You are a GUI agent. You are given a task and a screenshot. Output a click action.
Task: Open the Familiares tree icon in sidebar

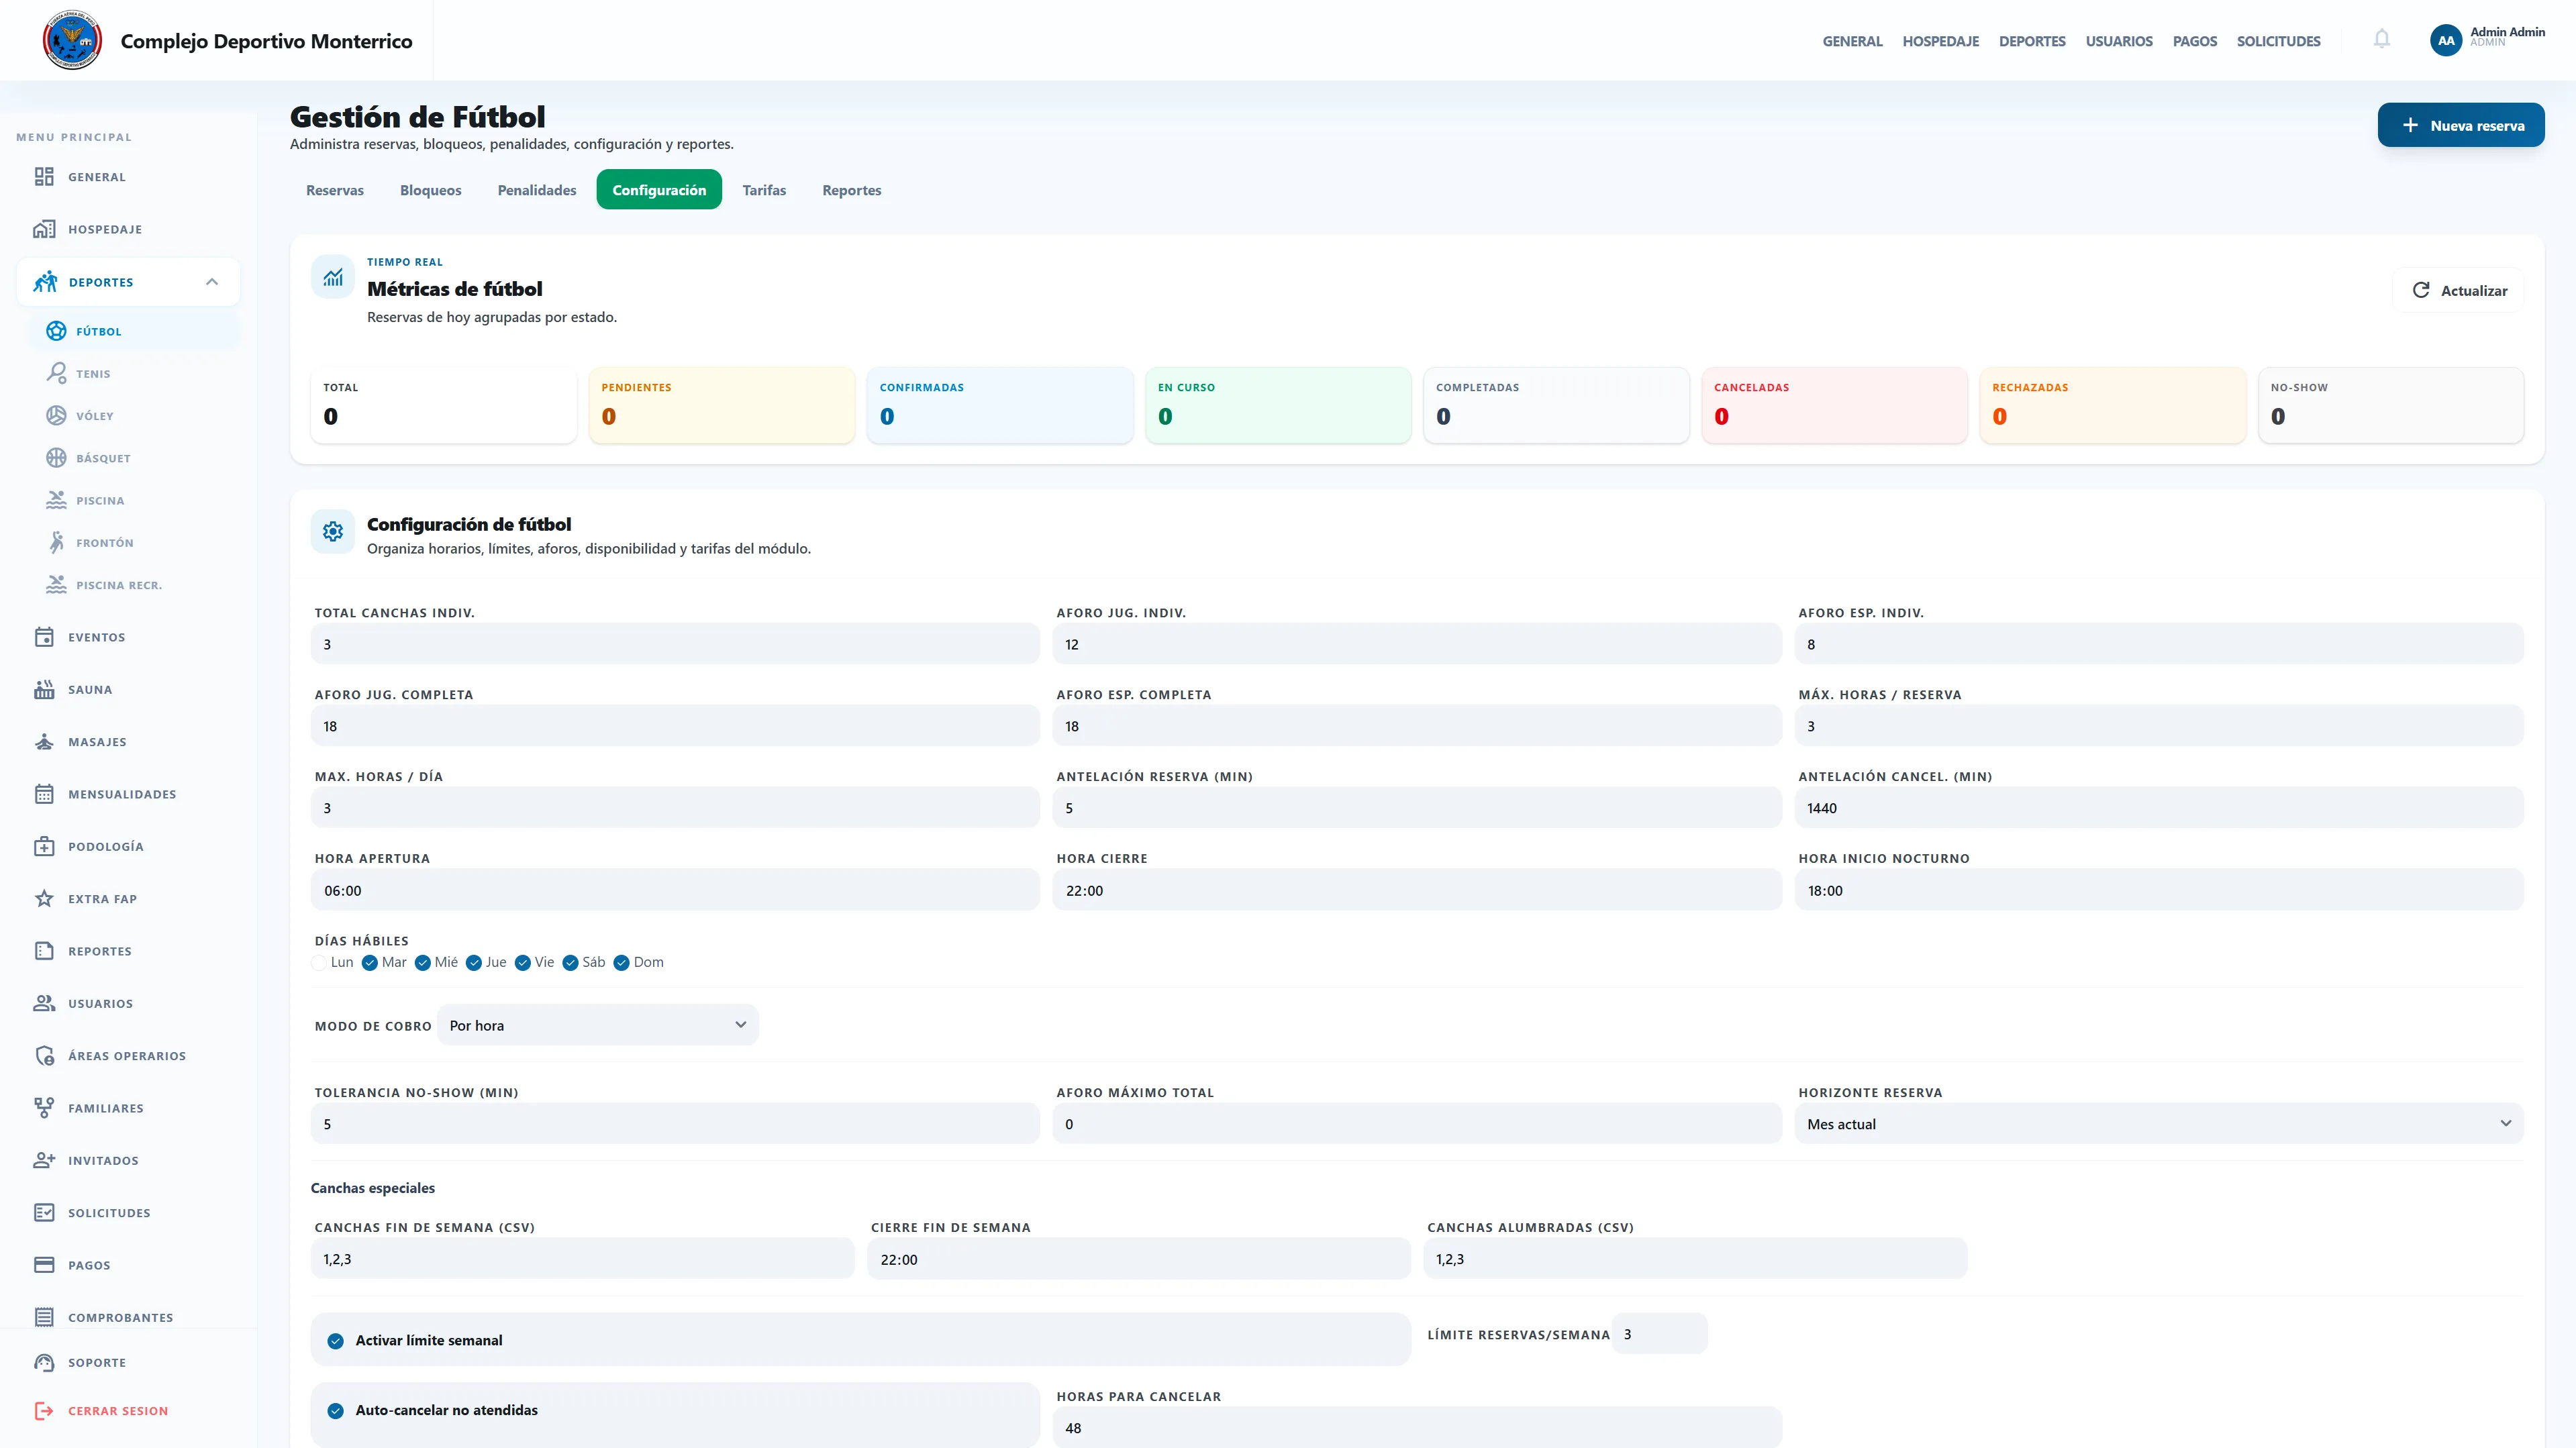pyautogui.click(x=44, y=1108)
